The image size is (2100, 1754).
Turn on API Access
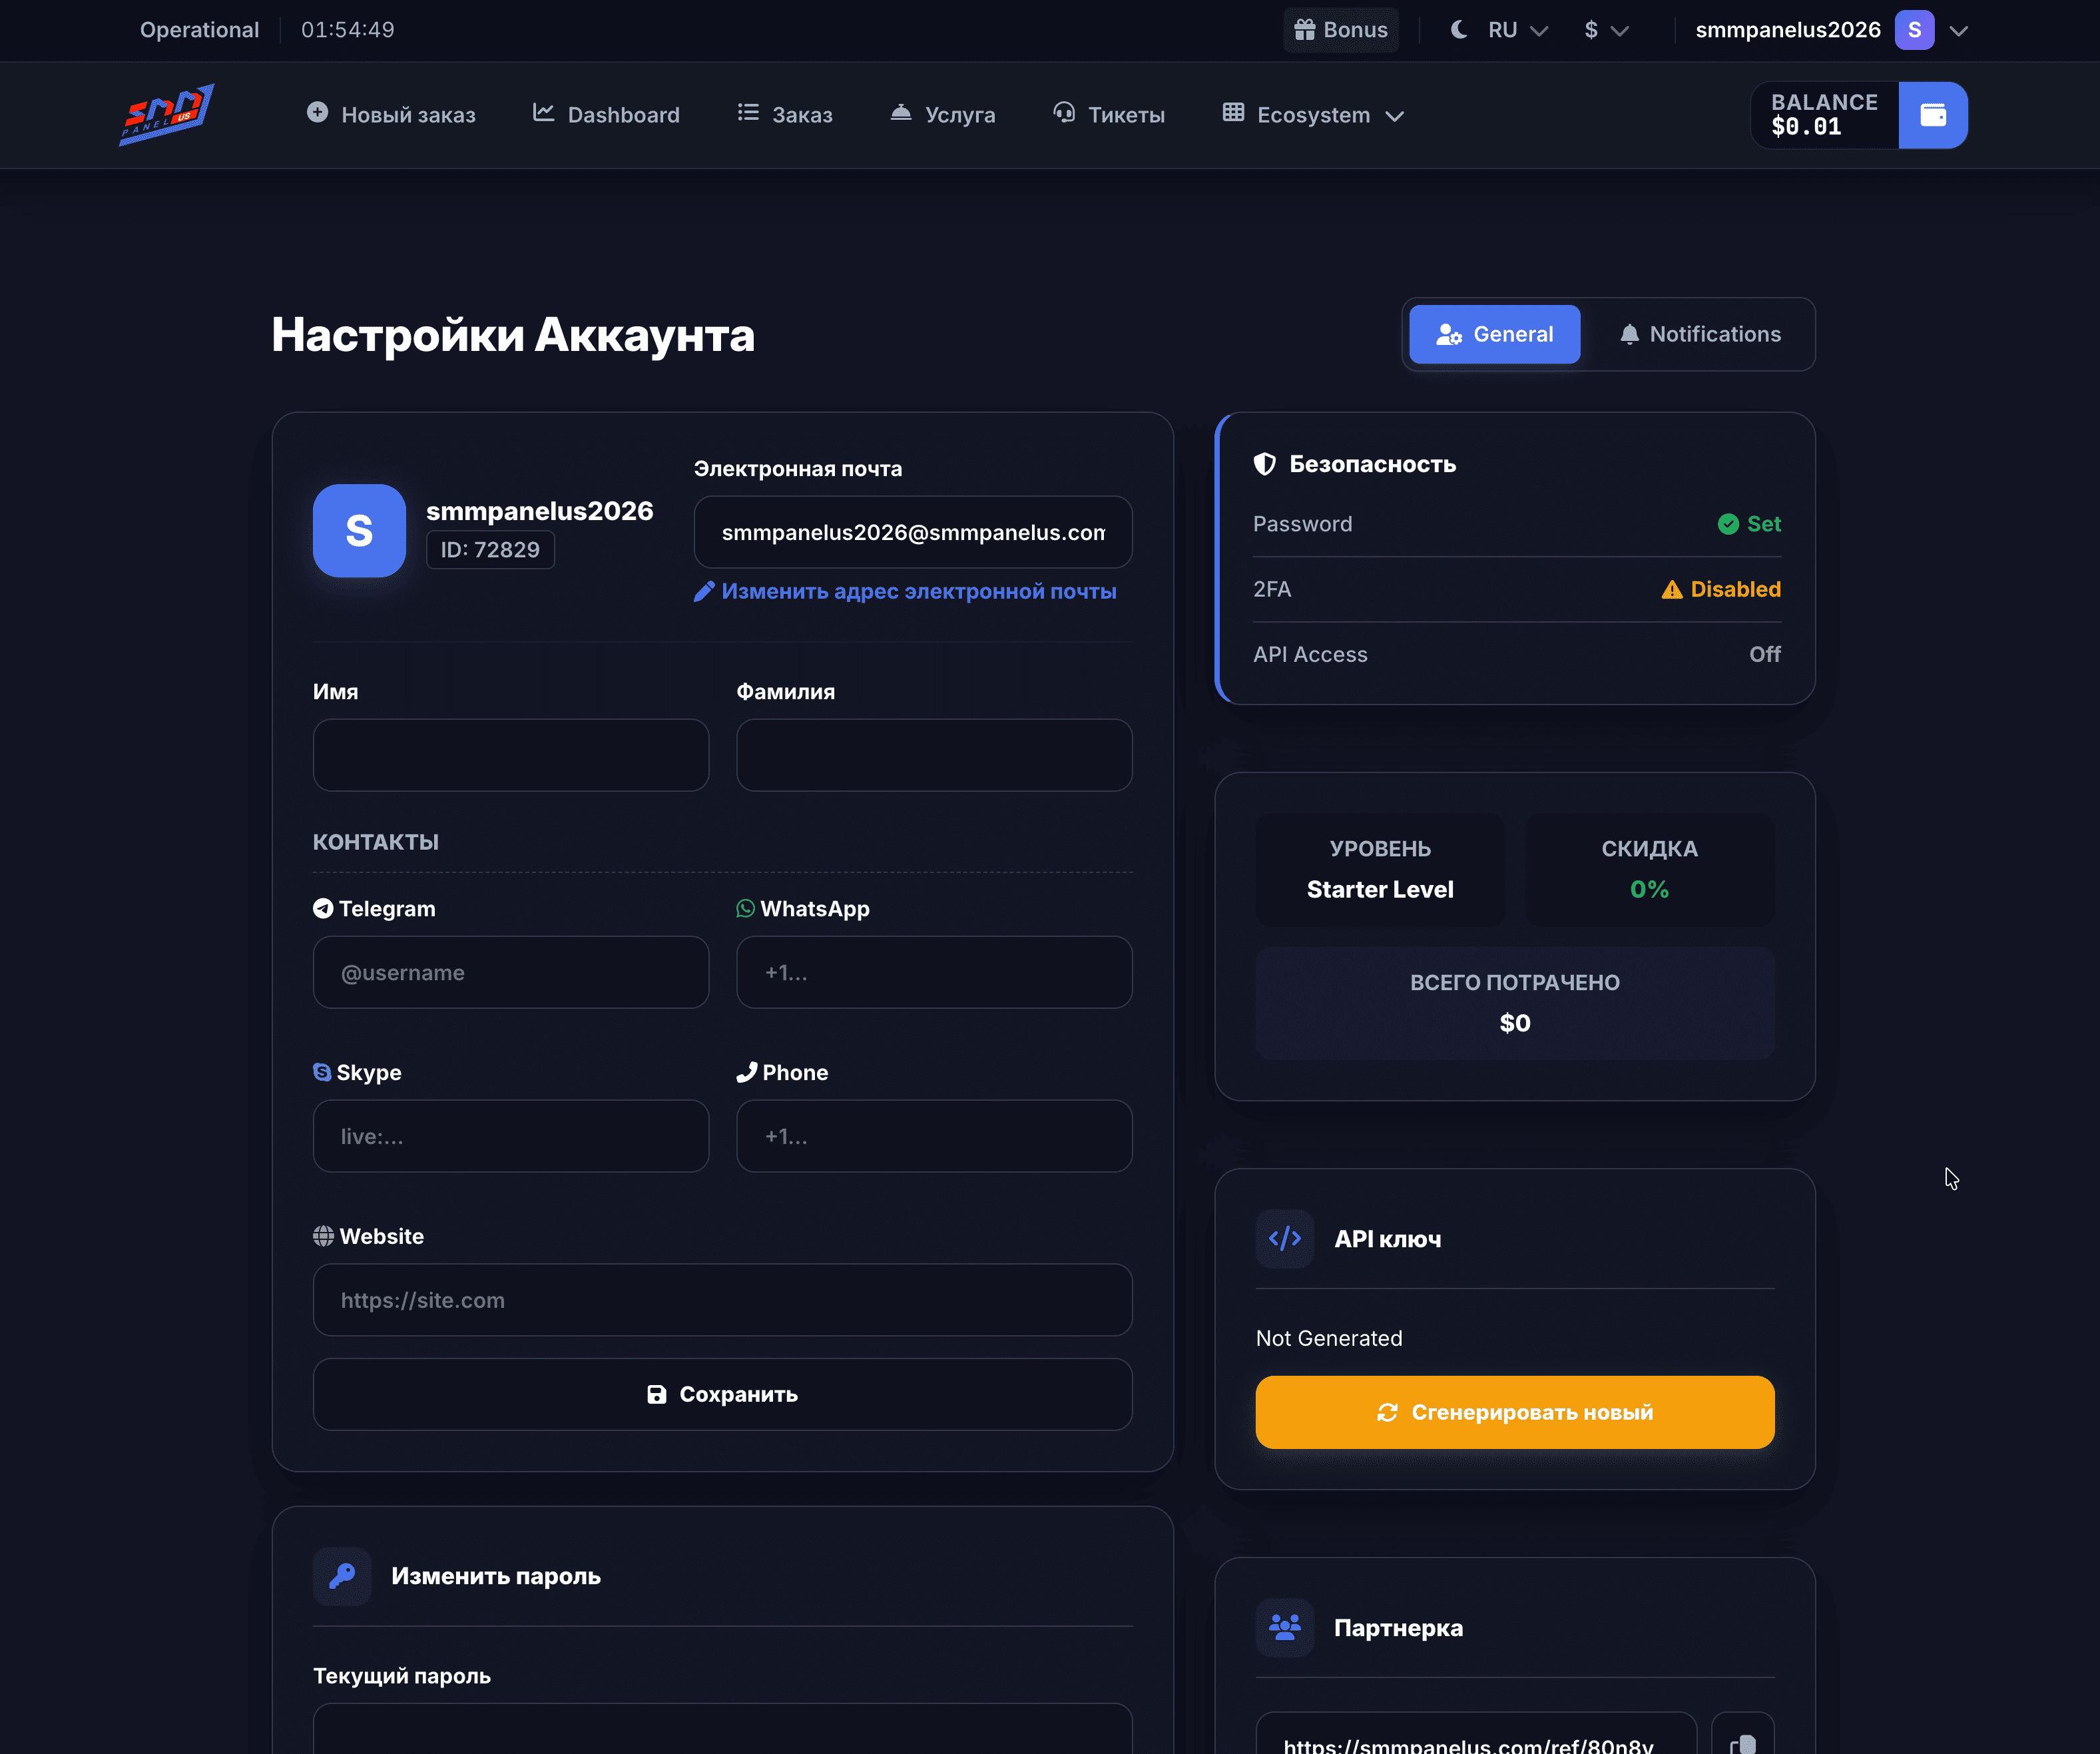tap(1764, 654)
